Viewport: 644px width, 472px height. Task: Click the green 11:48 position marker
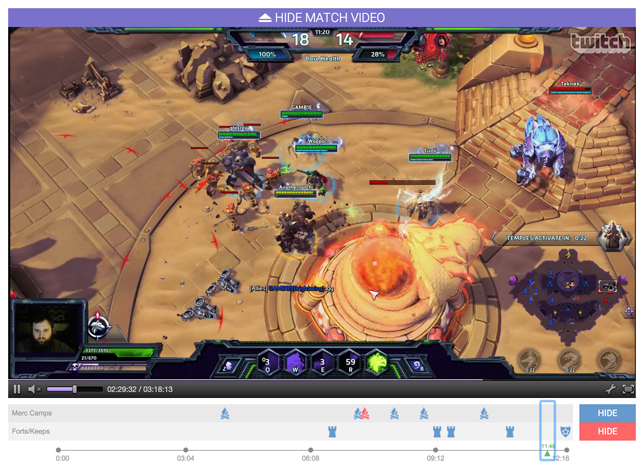click(548, 452)
